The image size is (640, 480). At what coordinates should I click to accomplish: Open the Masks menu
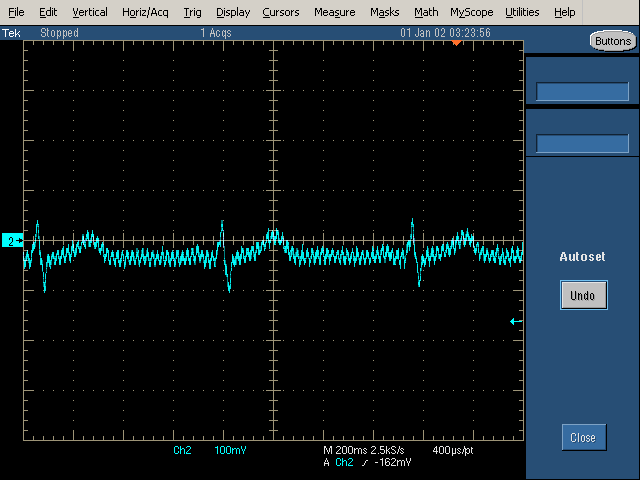(x=384, y=12)
